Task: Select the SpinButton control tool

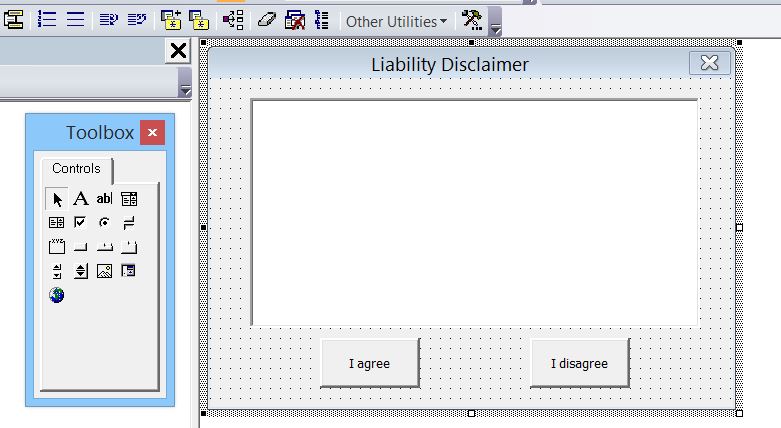Action: pos(81,271)
